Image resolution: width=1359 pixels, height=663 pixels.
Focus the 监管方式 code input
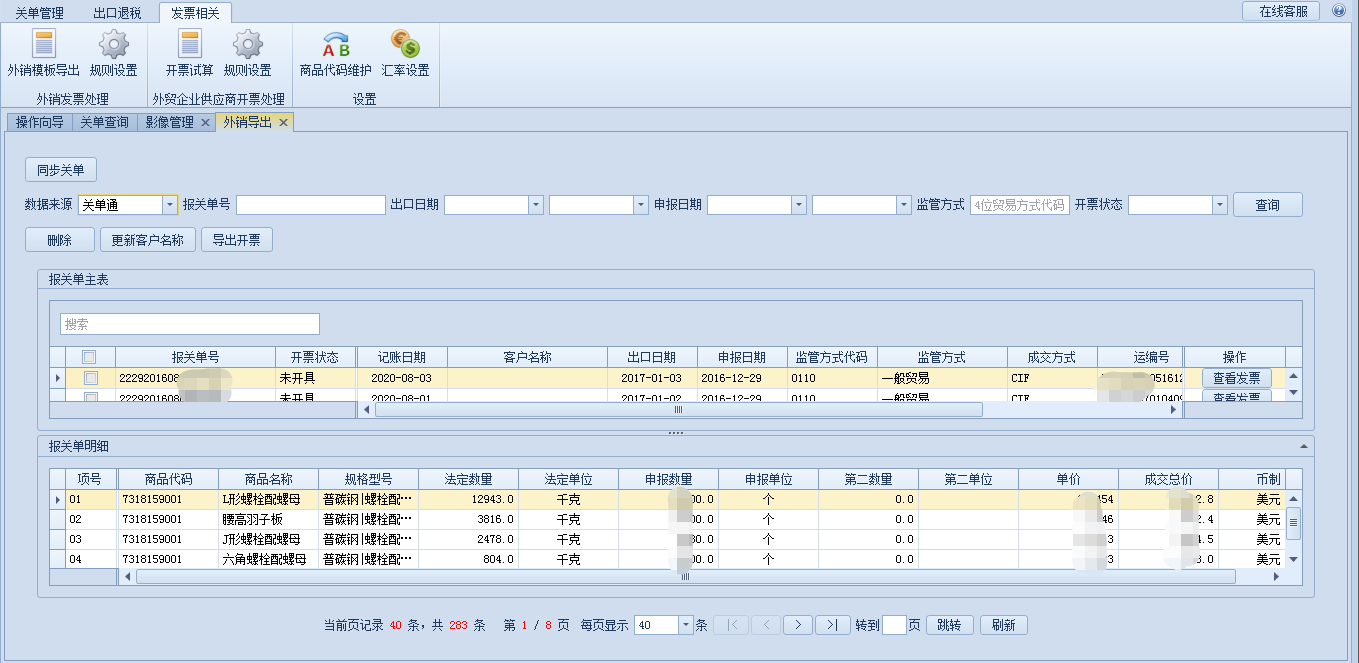1020,205
